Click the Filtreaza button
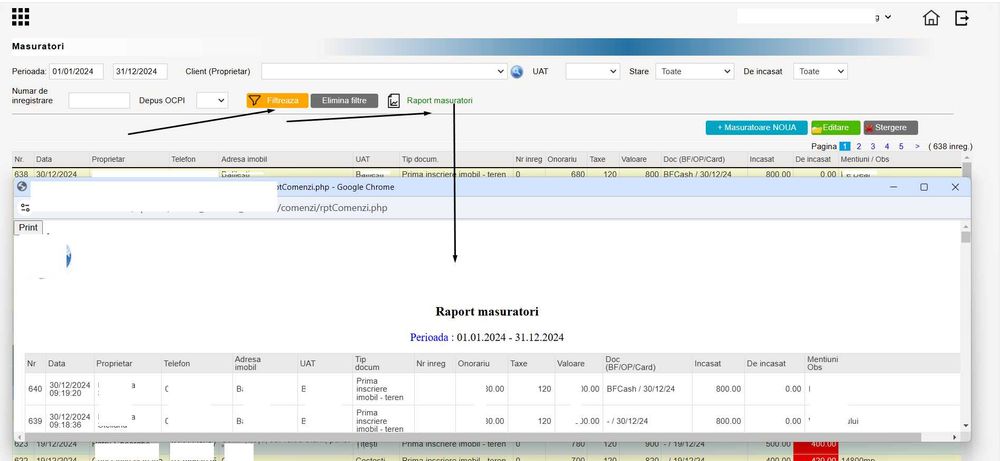This screenshot has width=1000, height=461. click(277, 101)
